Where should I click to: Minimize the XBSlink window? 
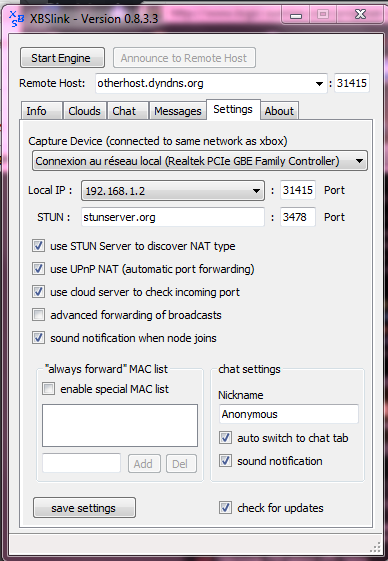(x=296, y=15)
